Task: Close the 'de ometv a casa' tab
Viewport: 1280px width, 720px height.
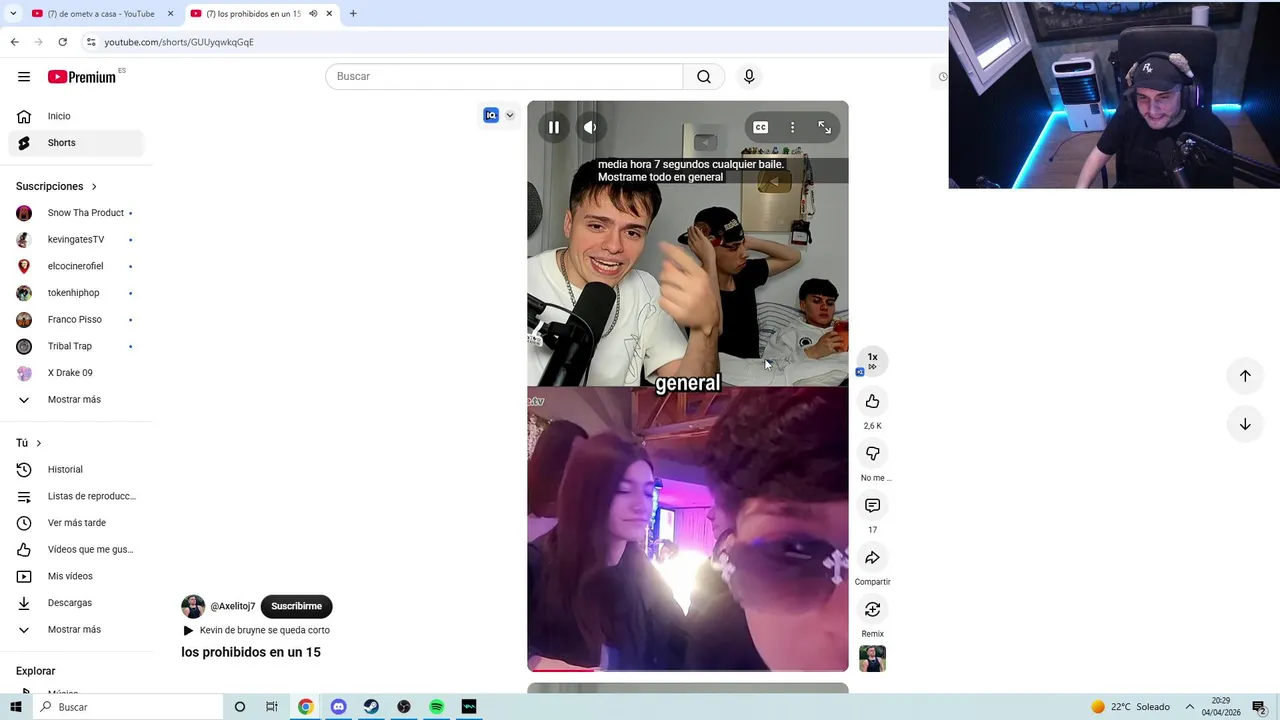Action: 170,14
